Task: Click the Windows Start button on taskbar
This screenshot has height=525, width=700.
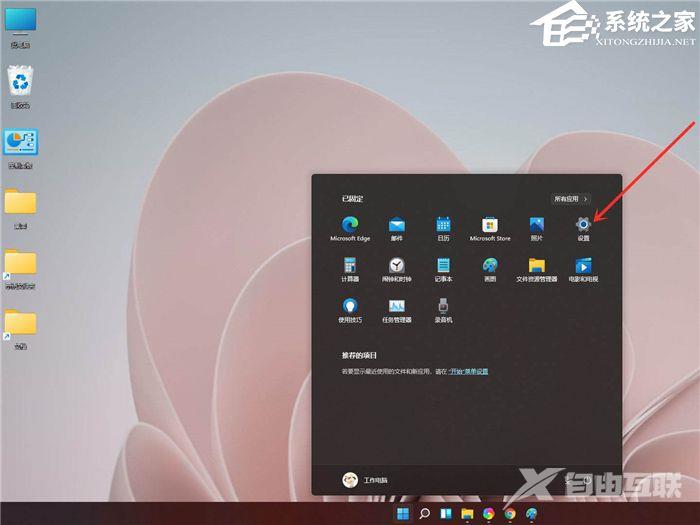Action: tap(403, 513)
